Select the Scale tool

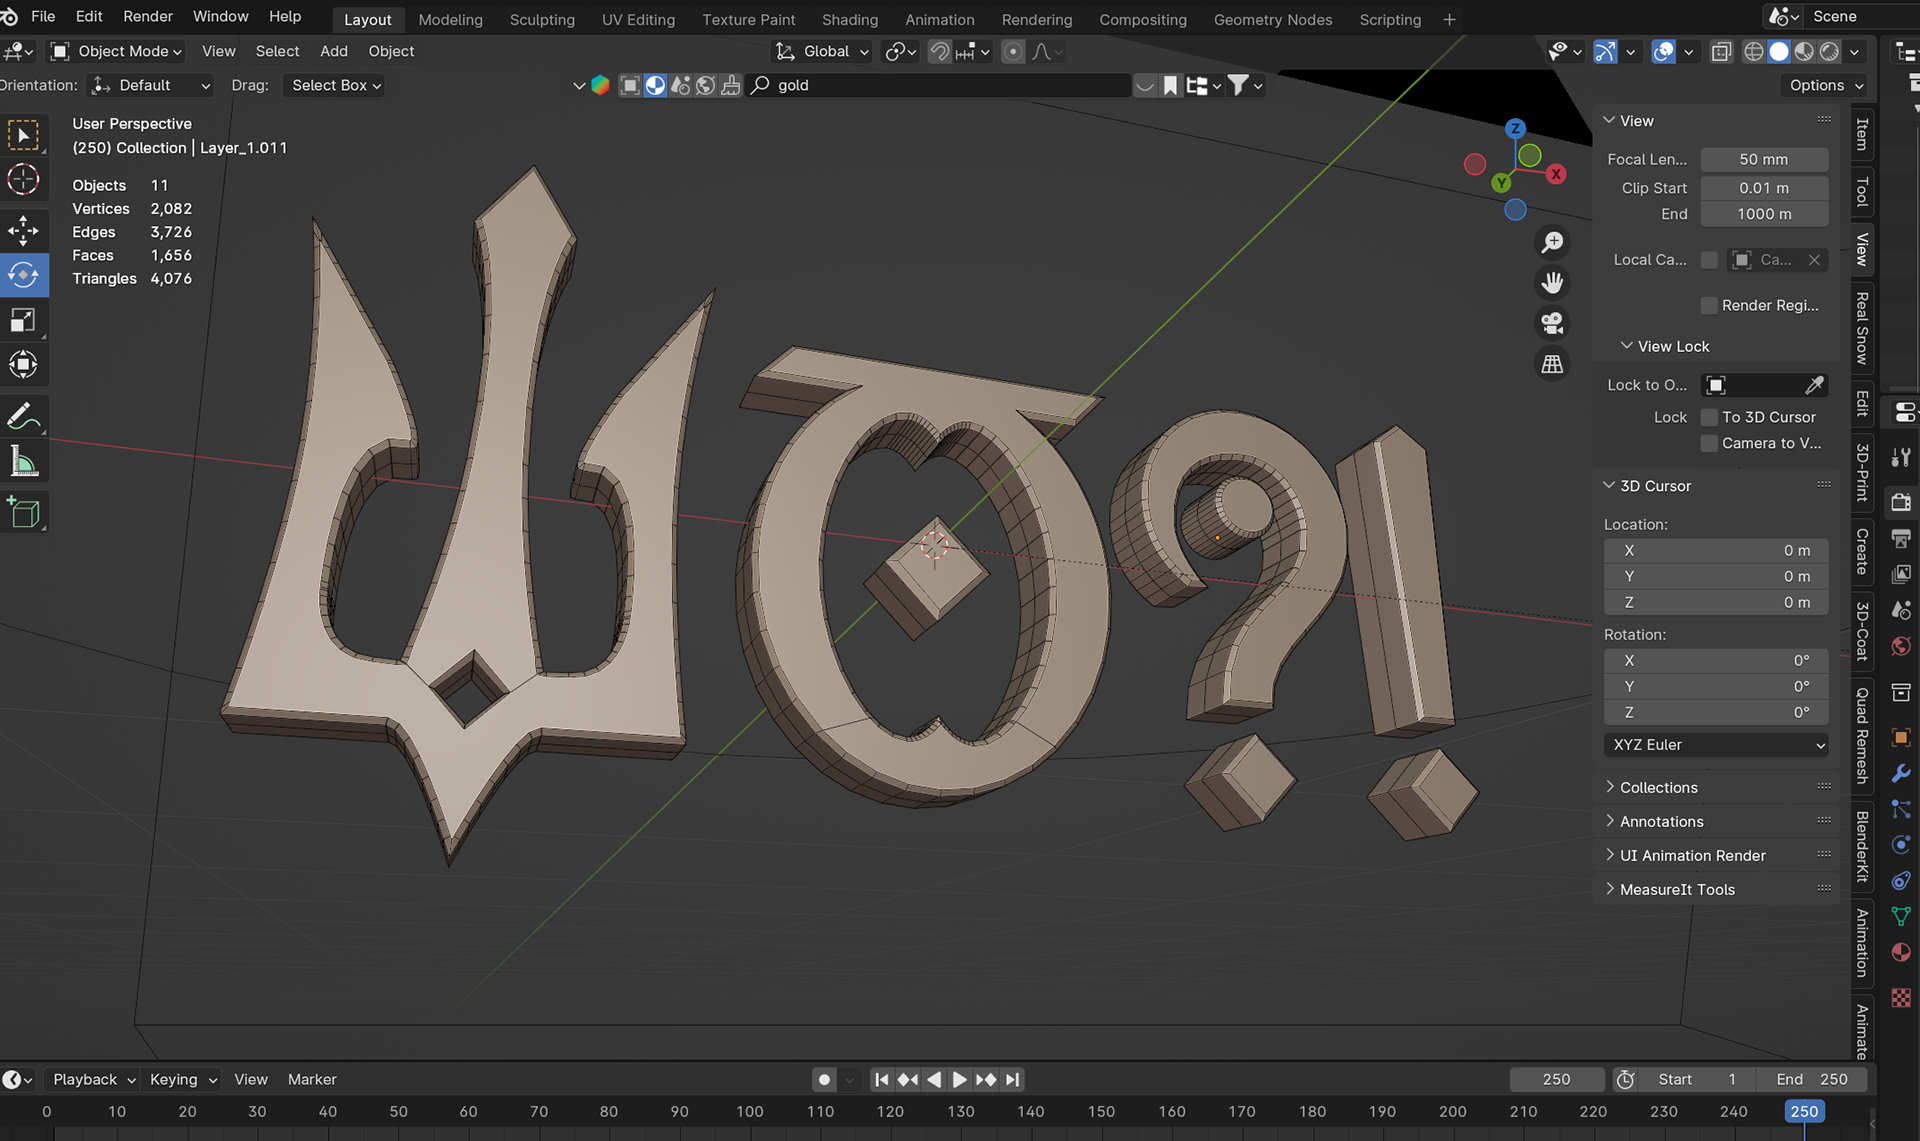23,320
